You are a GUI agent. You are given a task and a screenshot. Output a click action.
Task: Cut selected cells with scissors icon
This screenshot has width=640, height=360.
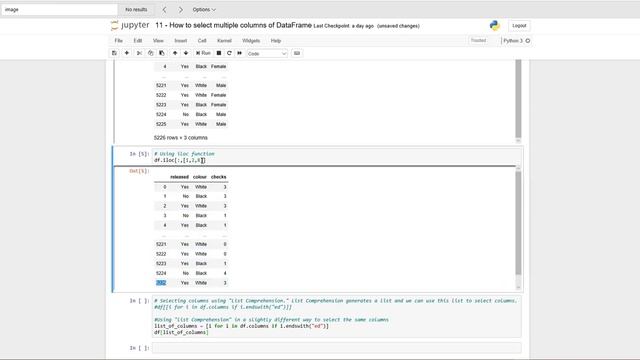tap(139, 53)
